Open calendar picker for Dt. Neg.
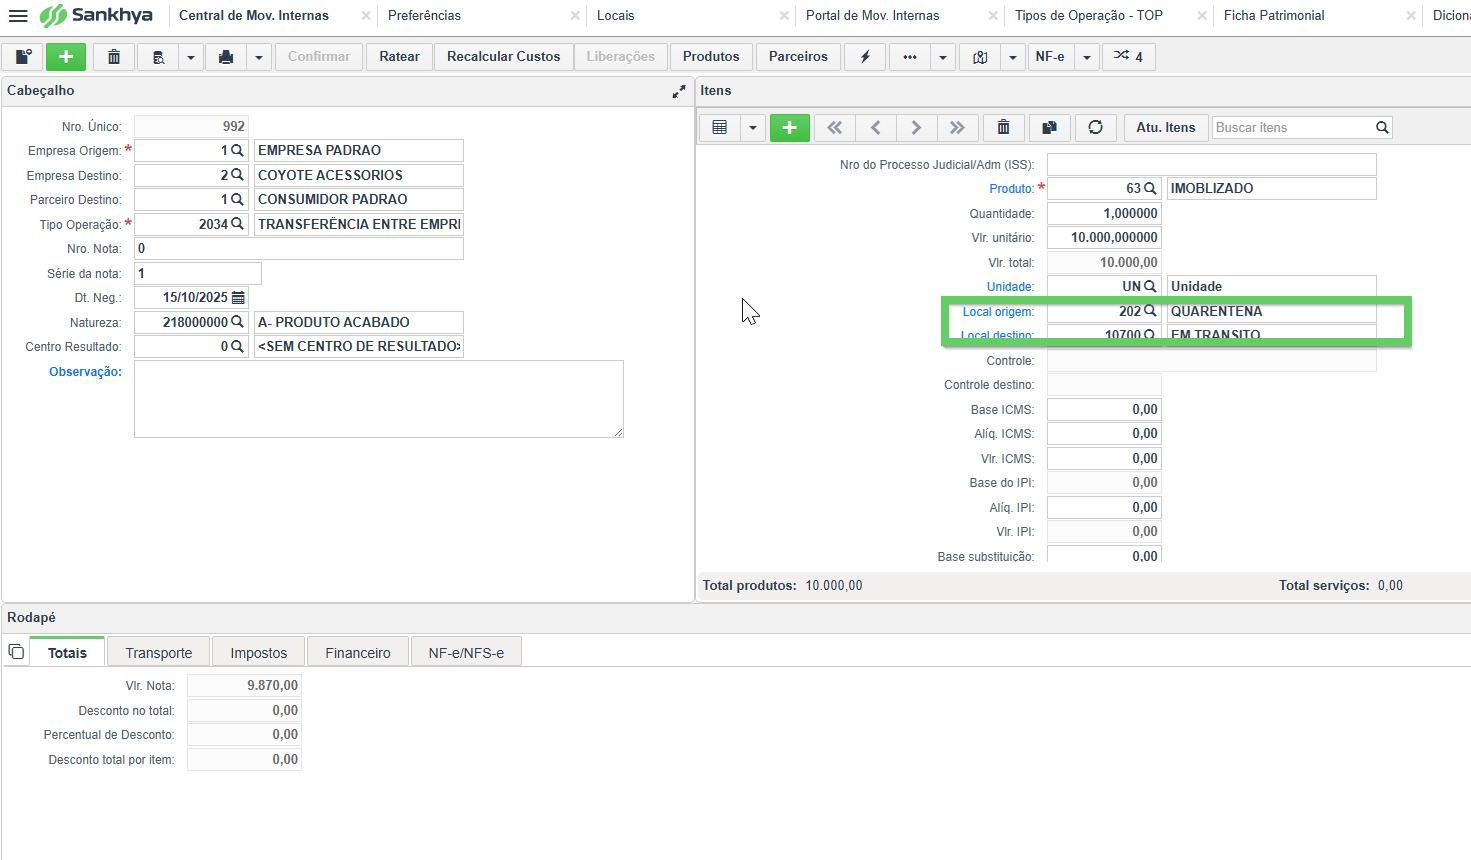Image resolution: width=1471 pixels, height=860 pixels. tap(238, 298)
